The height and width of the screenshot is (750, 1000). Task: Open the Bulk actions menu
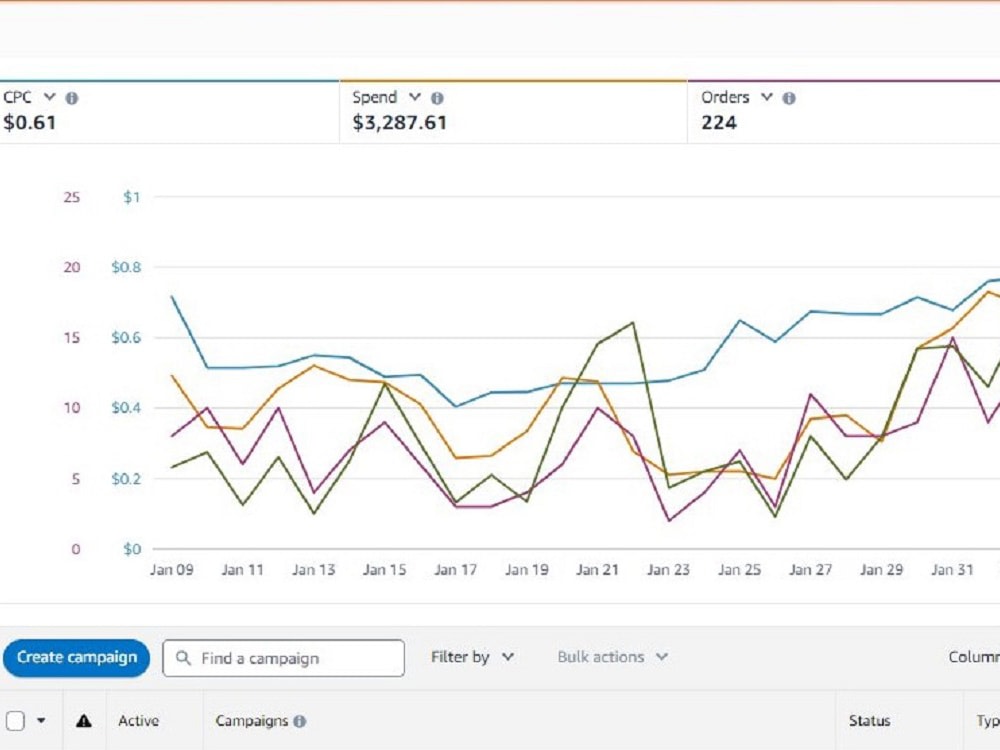[x=612, y=657]
